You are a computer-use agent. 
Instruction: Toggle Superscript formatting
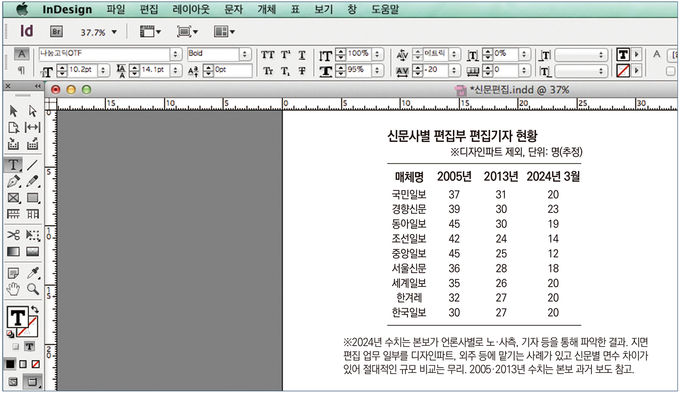285,55
